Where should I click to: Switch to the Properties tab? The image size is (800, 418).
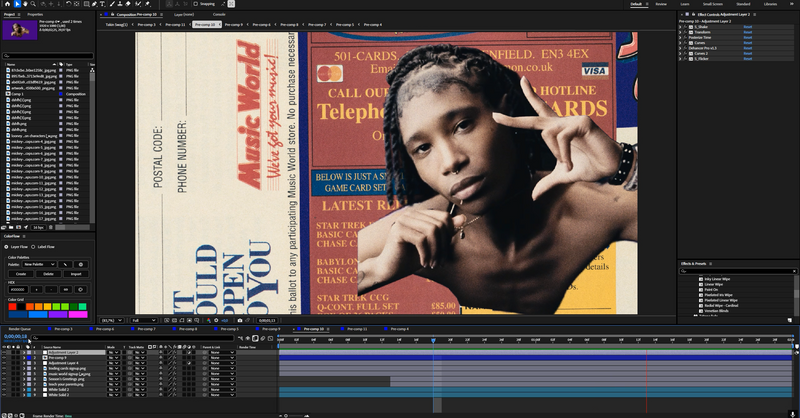[x=35, y=14]
